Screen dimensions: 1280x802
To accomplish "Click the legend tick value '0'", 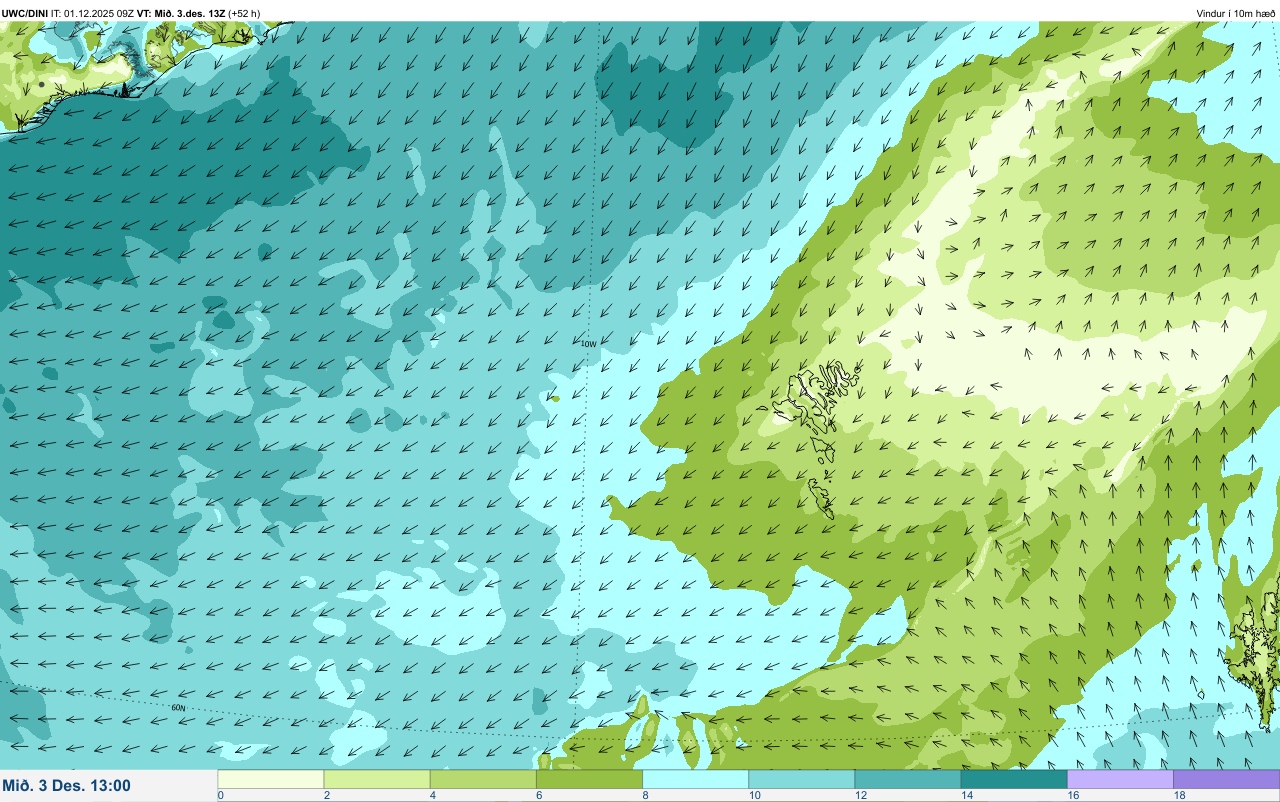I will click(x=221, y=796).
